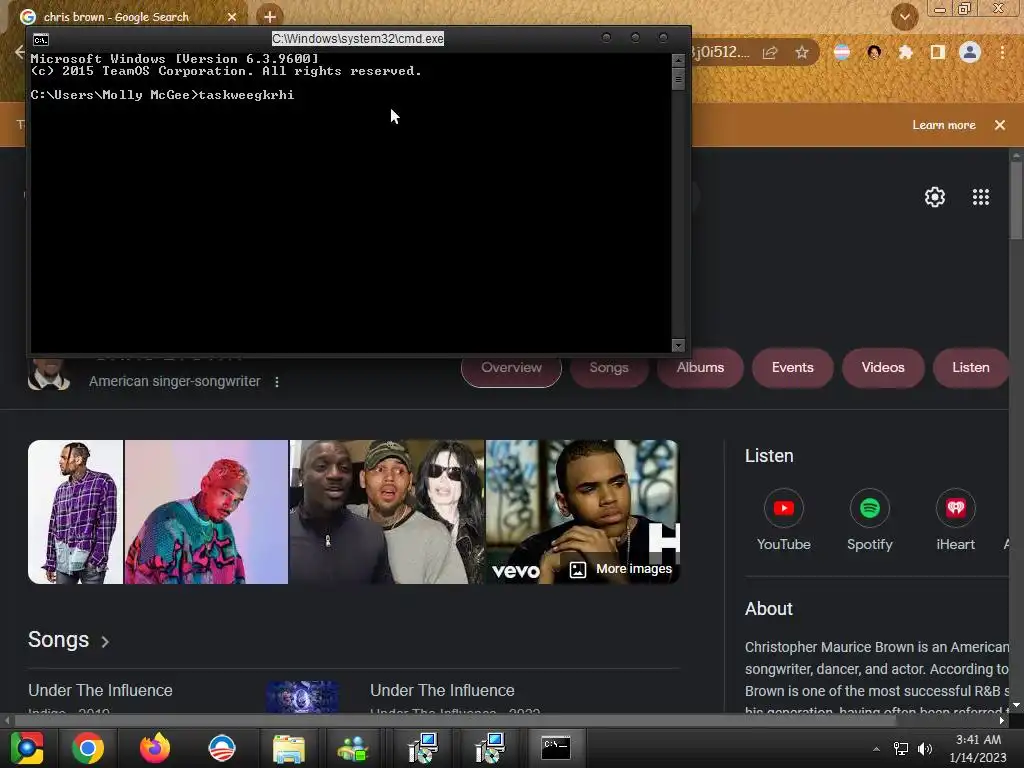Click the page horizontal scrollbar

[455, 720]
